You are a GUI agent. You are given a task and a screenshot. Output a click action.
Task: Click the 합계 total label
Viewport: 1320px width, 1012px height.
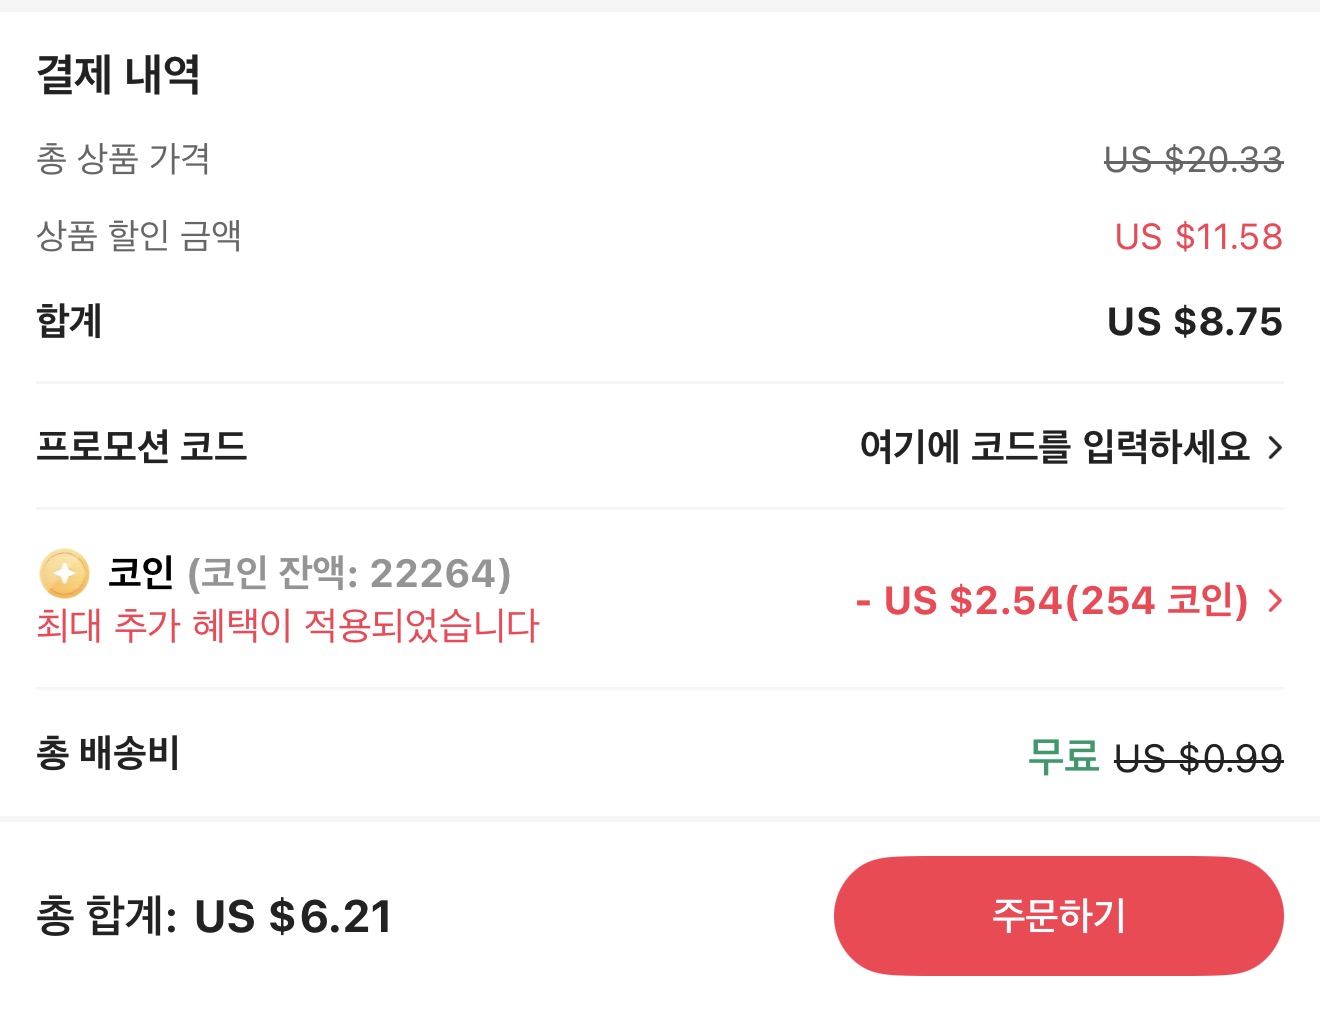69,322
